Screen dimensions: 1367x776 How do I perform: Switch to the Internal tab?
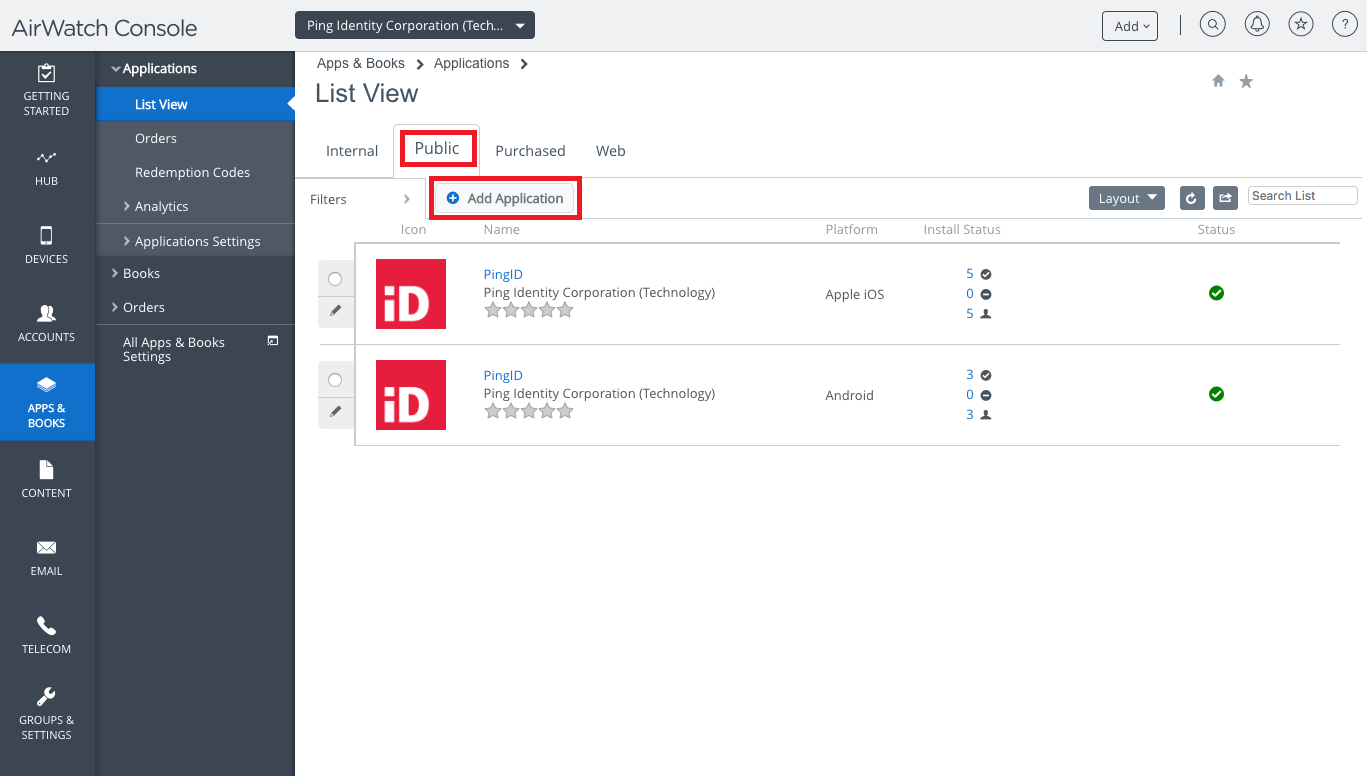tap(352, 151)
